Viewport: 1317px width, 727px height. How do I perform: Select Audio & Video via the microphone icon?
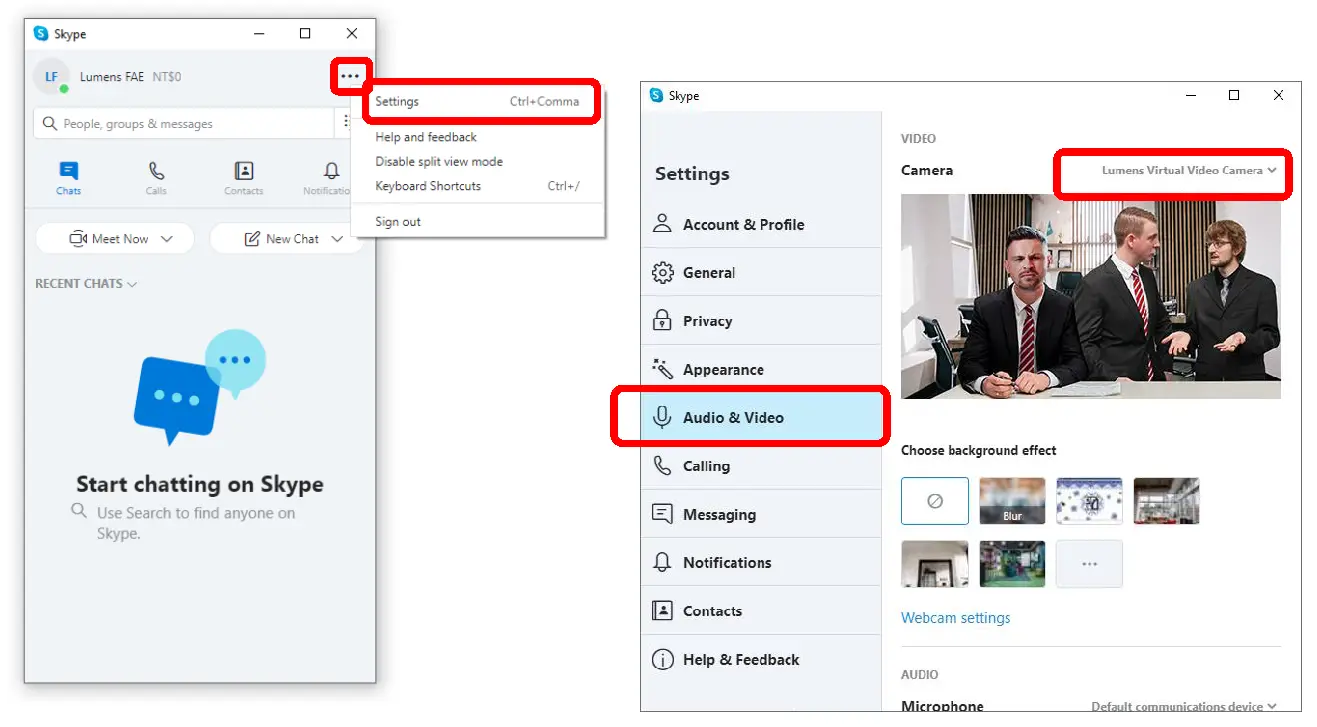[662, 417]
